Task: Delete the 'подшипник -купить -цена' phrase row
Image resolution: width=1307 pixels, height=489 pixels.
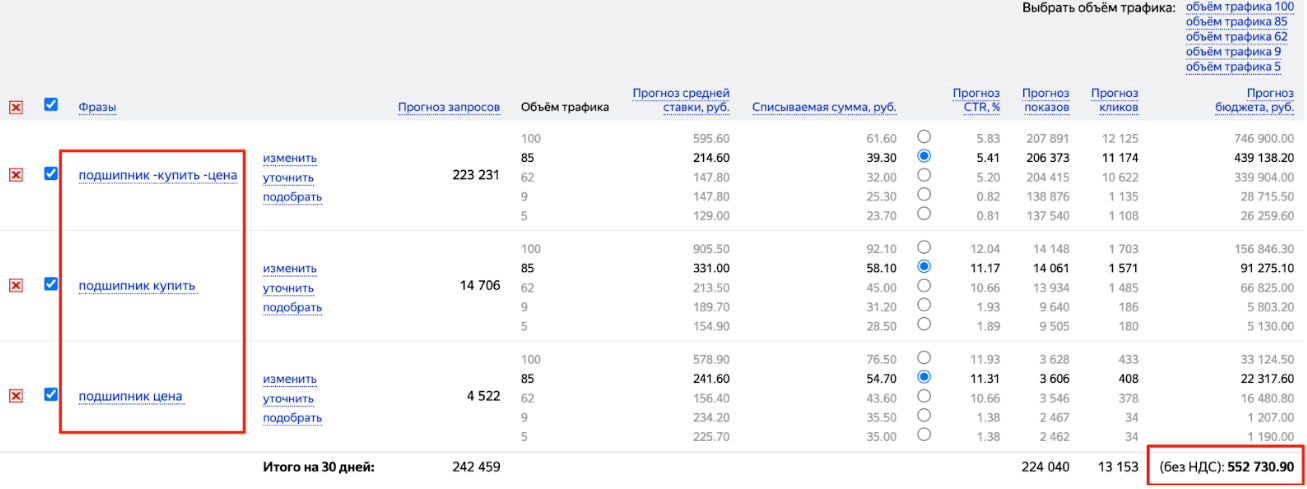Action: pos(16,176)
